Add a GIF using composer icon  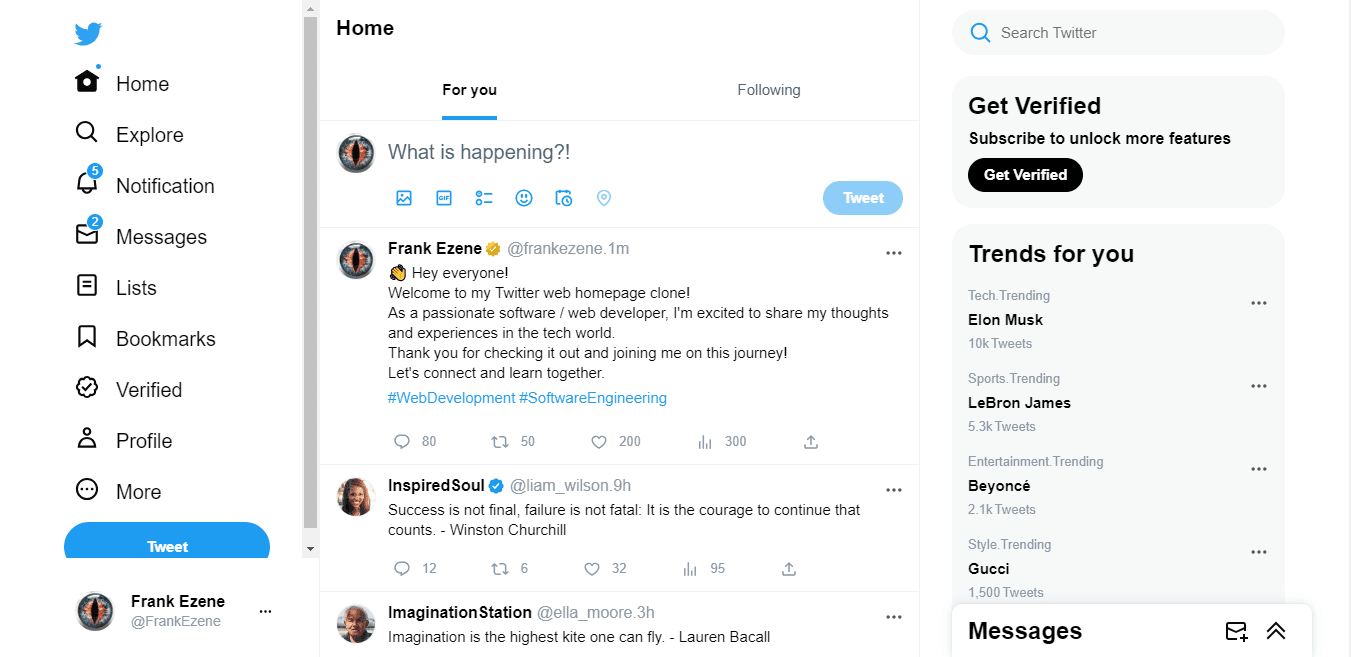coord(444,198)
